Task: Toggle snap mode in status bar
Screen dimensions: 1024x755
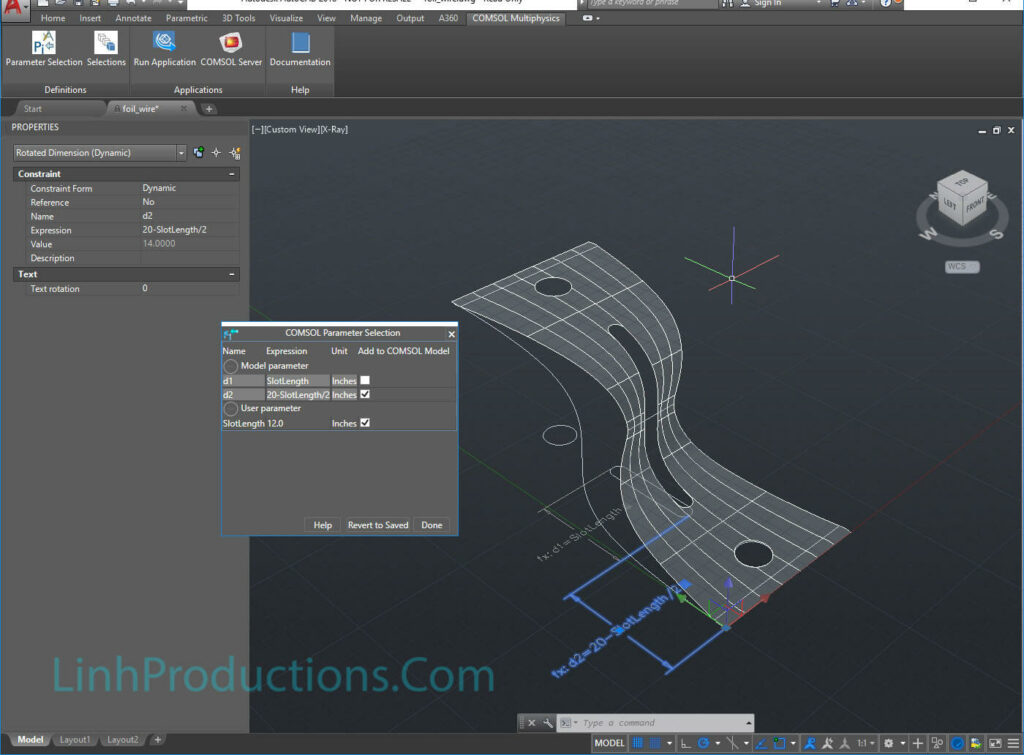Action: pos(655,743)
